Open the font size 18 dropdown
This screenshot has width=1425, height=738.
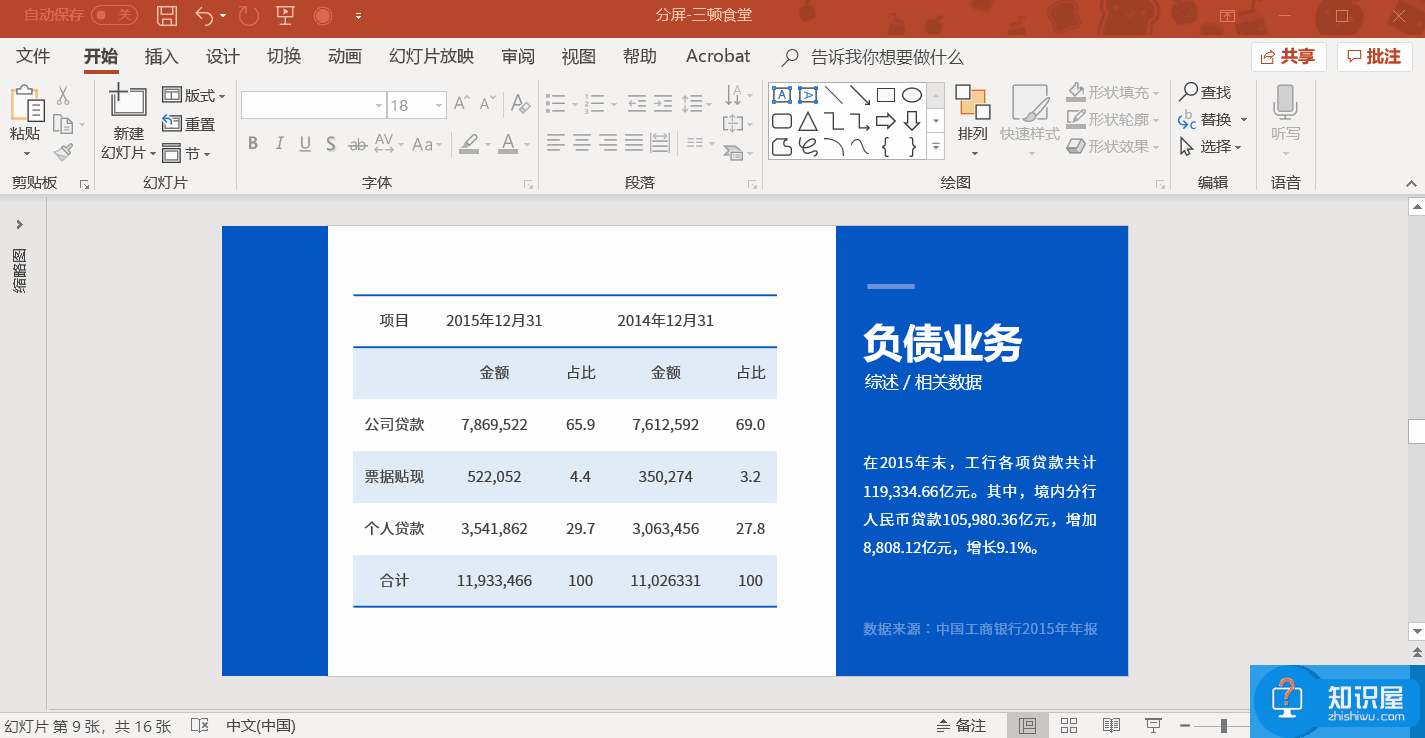pos(439,105)
